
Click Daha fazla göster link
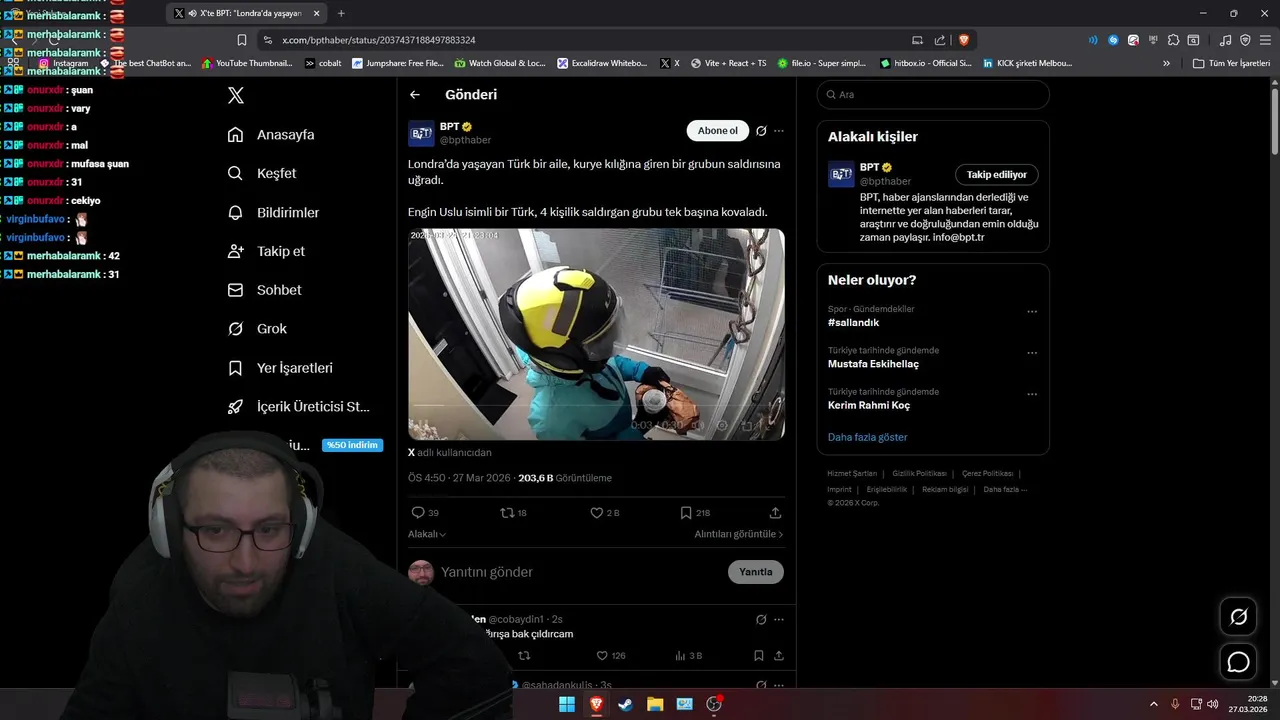[x=868, y=437]
